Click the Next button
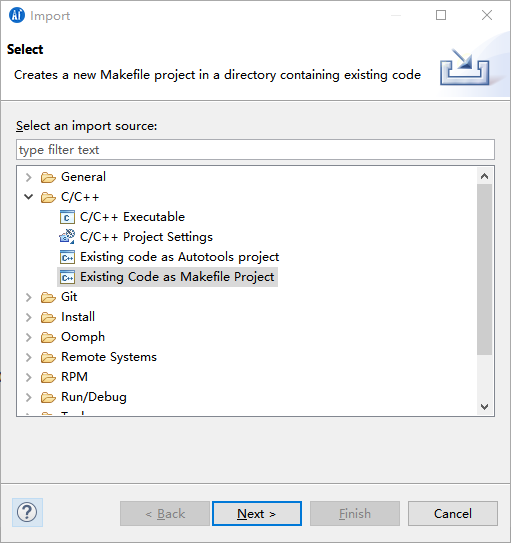511x543 pixels. point(257,514)
